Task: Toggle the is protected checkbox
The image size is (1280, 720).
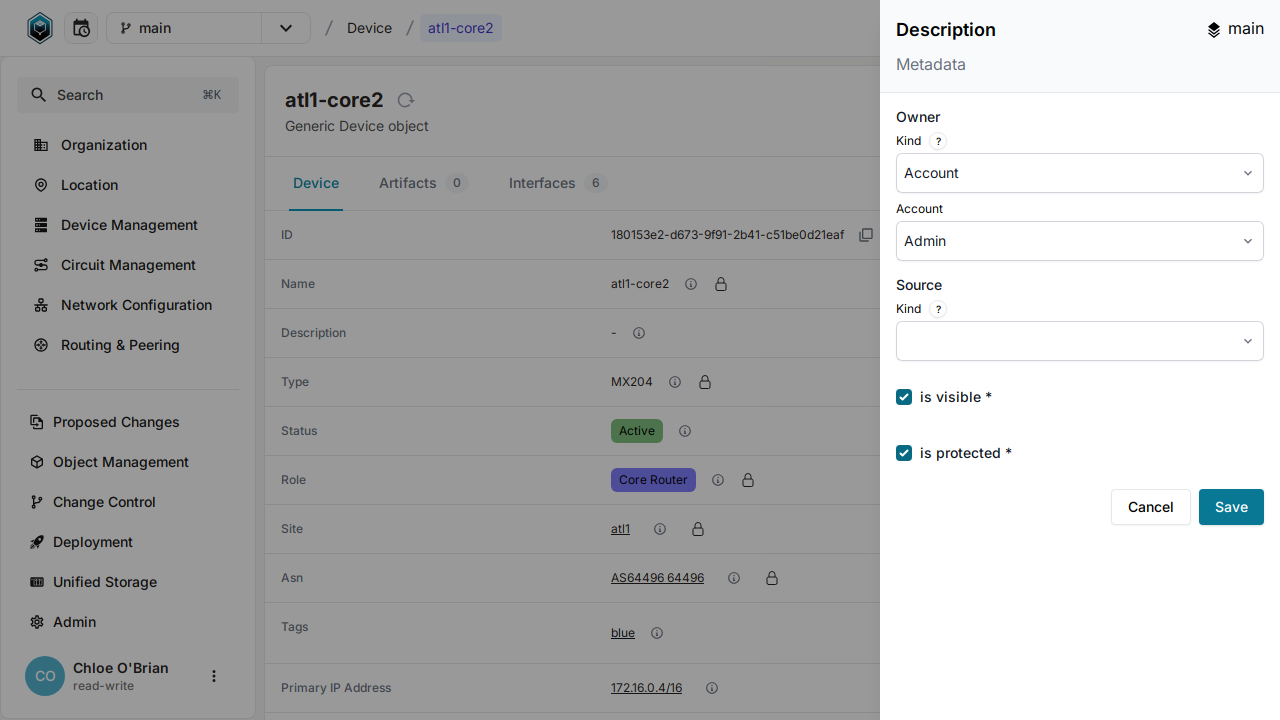Action: point(904,453)
